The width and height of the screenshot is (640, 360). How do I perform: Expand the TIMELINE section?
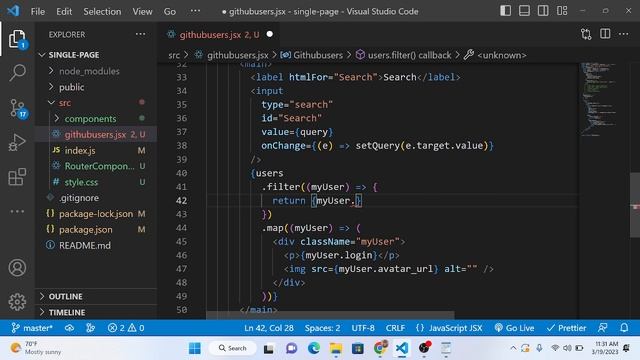point(96,312)
